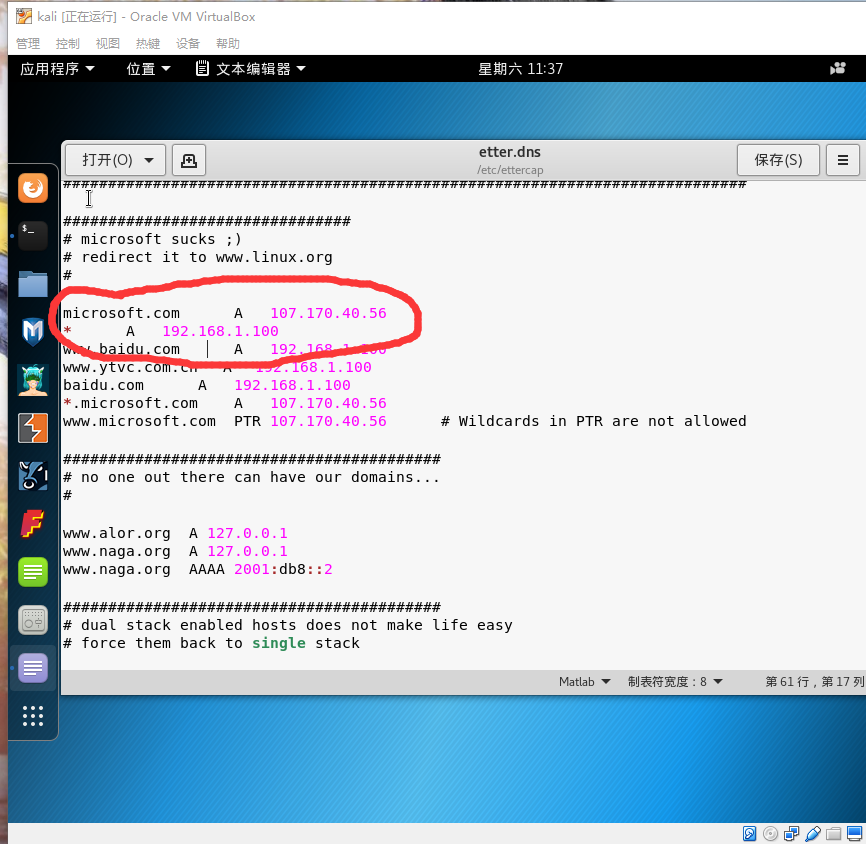
Task: Click the new document icon button
Action: click(188, 160)
